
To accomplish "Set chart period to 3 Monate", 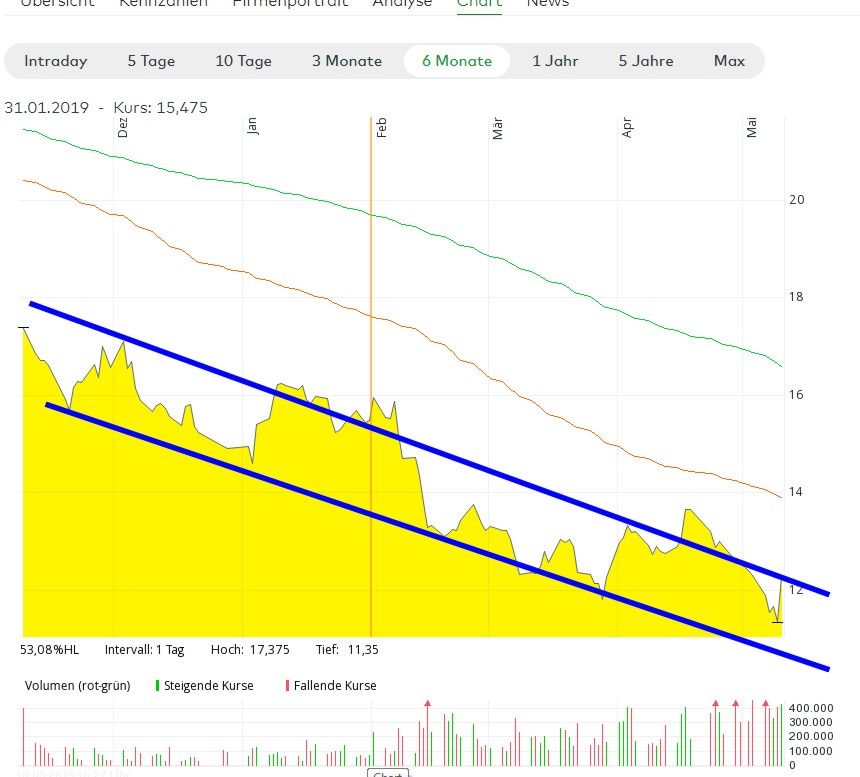I will (x=346, y=61).
